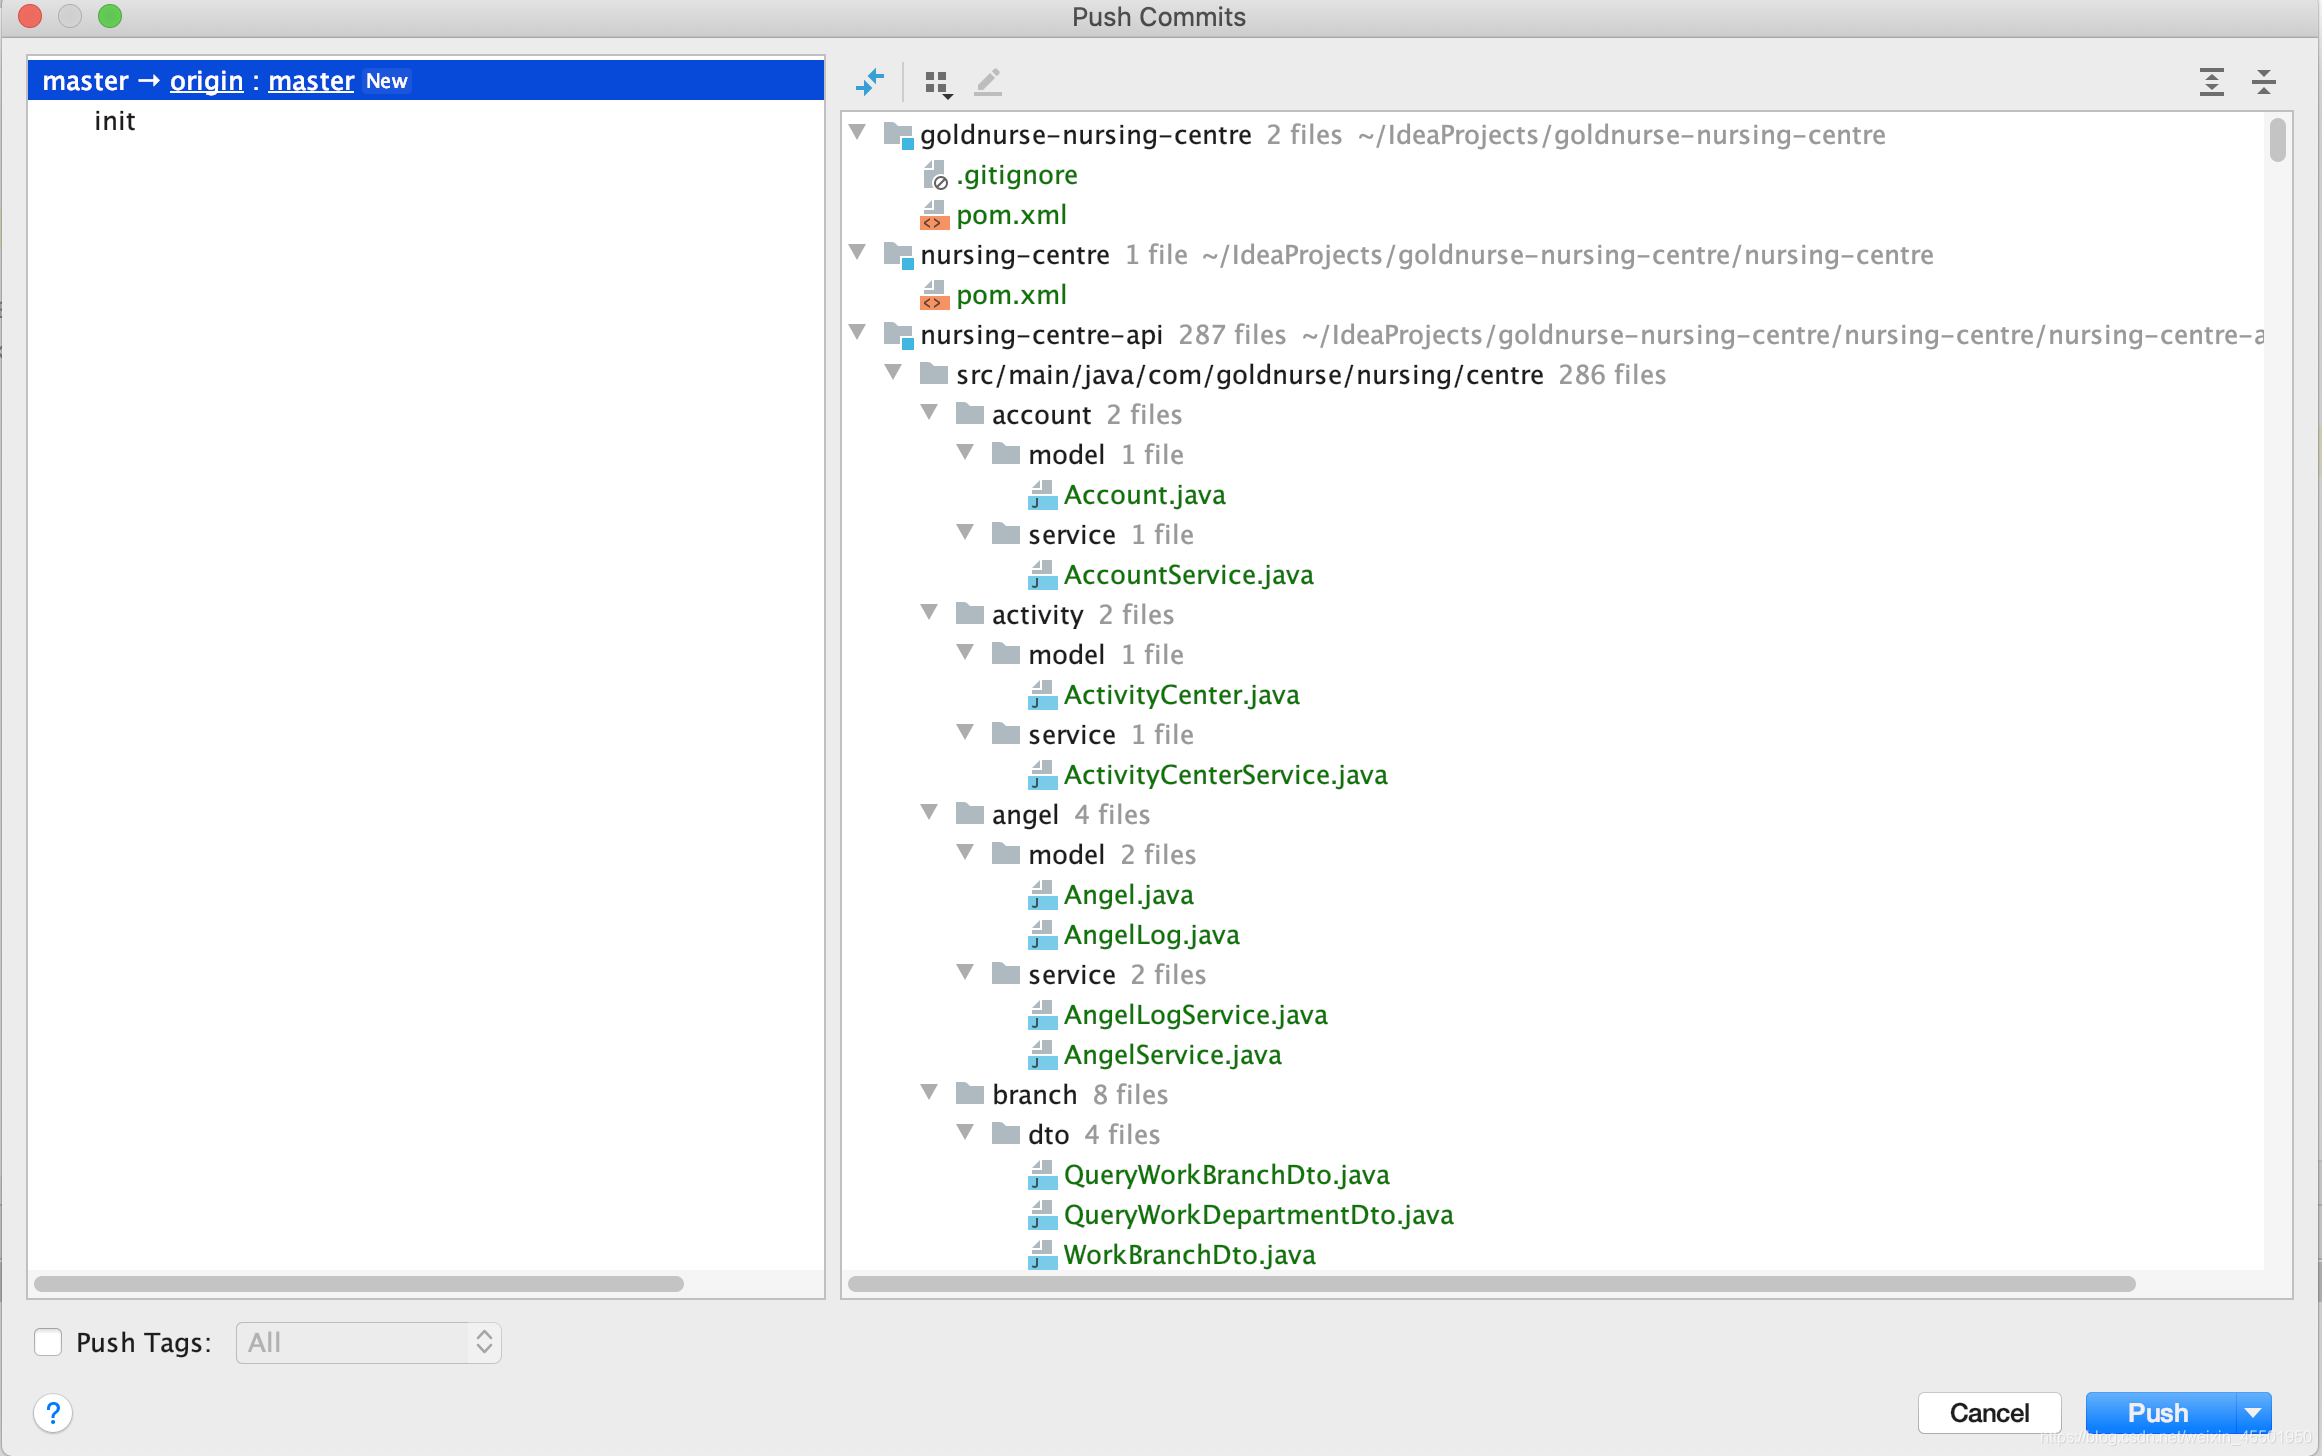The height and width of the screenshot is (1456, 2322).
Task: Select the init commit entry
Action: (x=115, y=121)
